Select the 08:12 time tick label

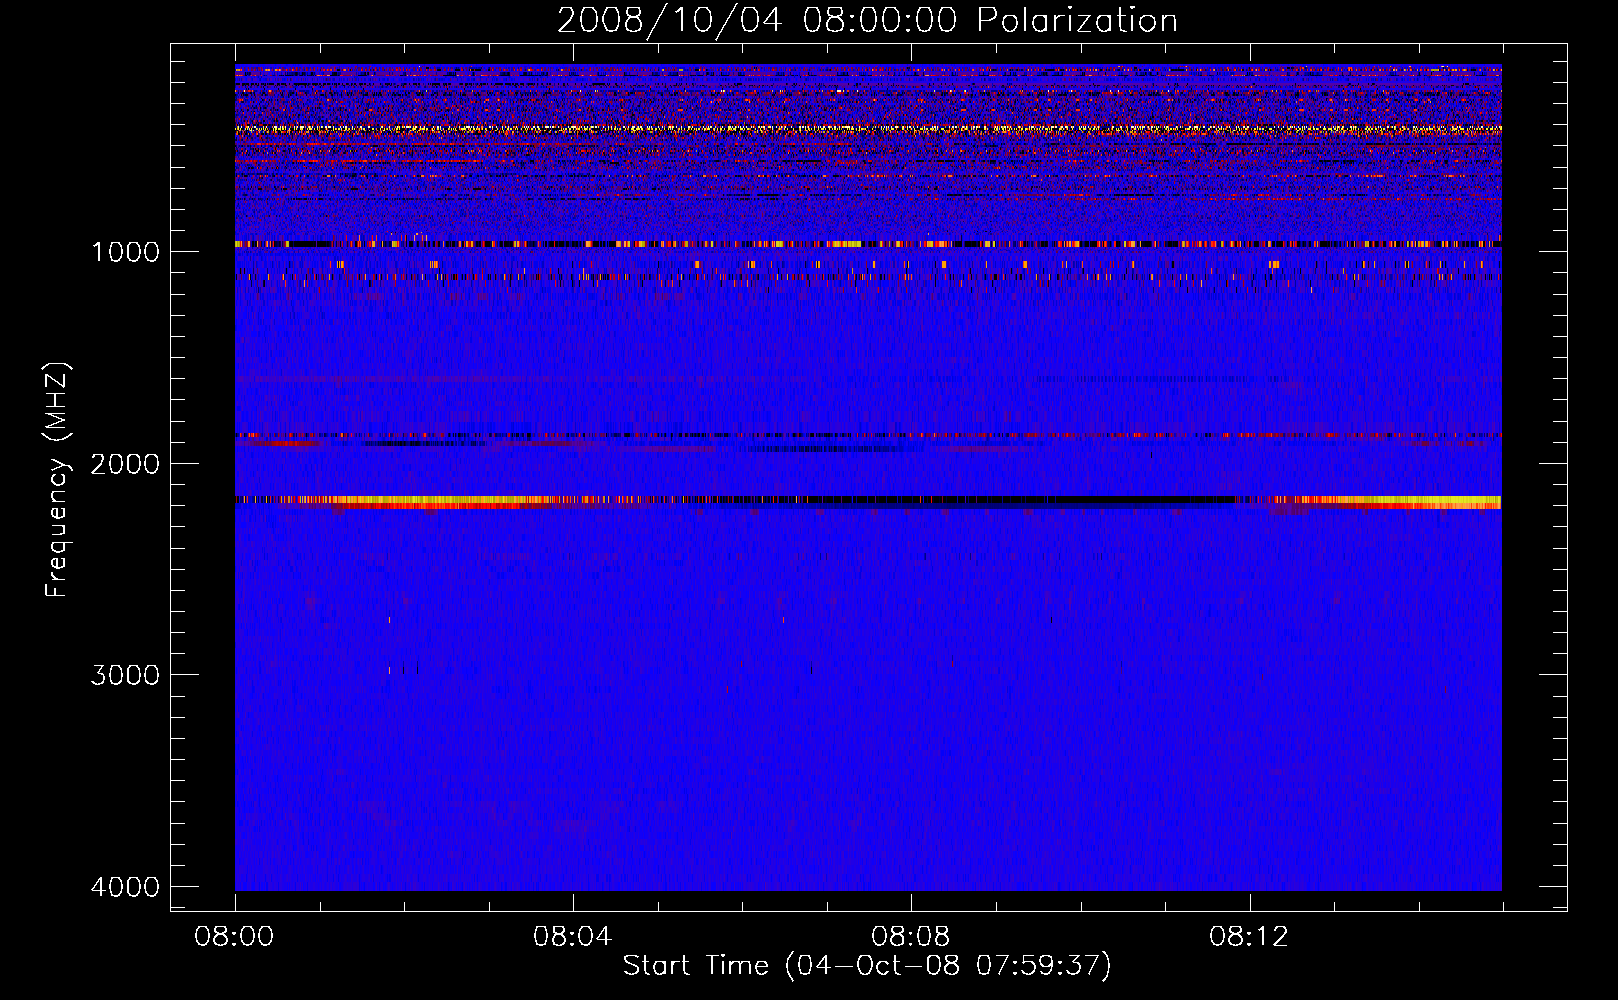pos(1248,937)
